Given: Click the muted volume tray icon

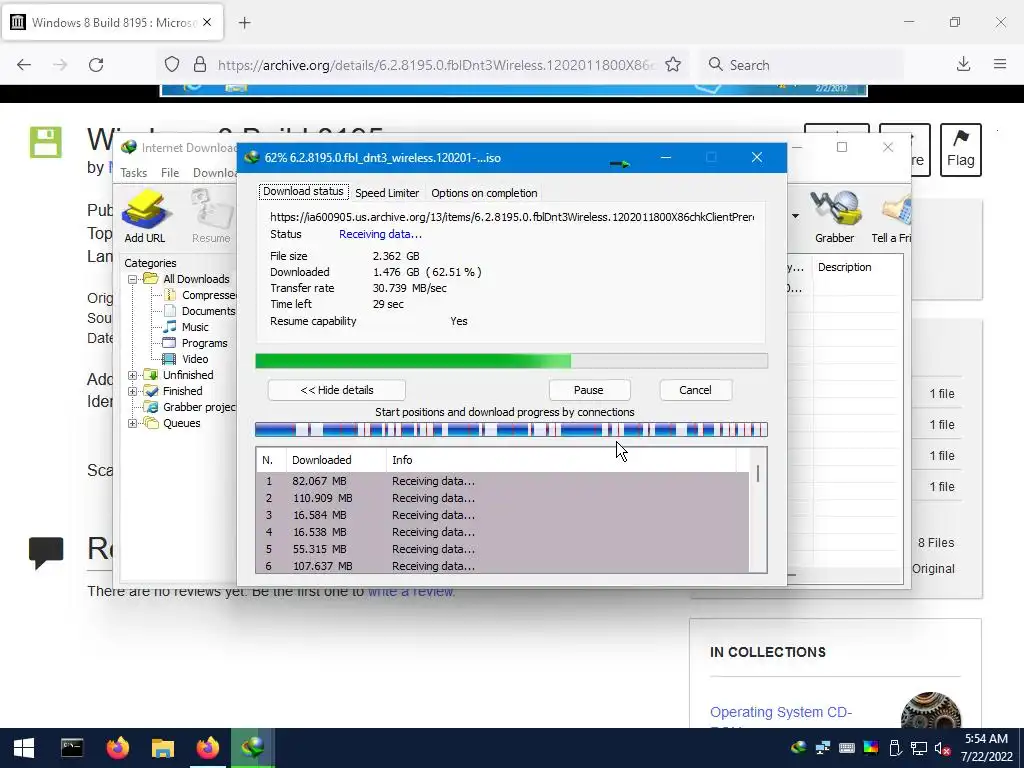Looking at the screenshot, I should [x=942, y=748].
